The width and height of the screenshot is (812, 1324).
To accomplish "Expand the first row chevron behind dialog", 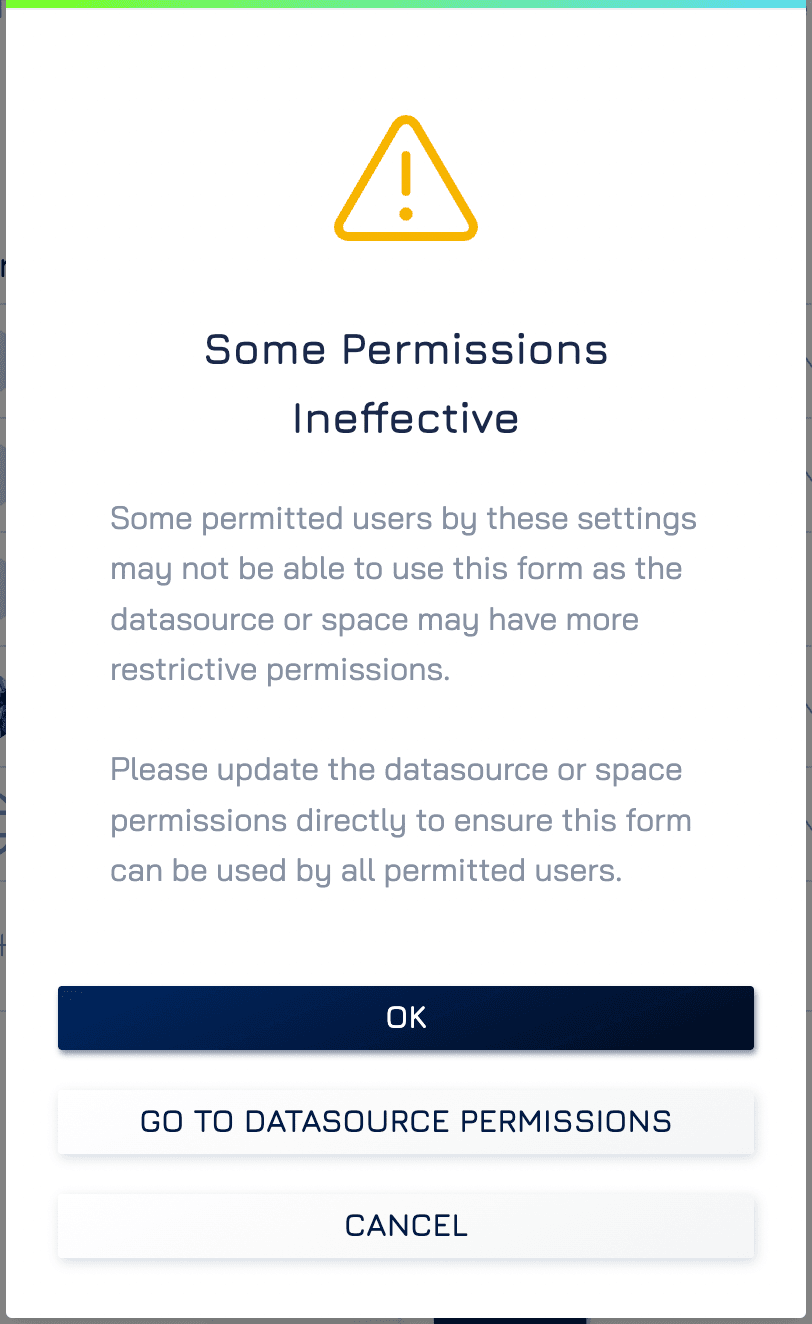I will [808, 361].
